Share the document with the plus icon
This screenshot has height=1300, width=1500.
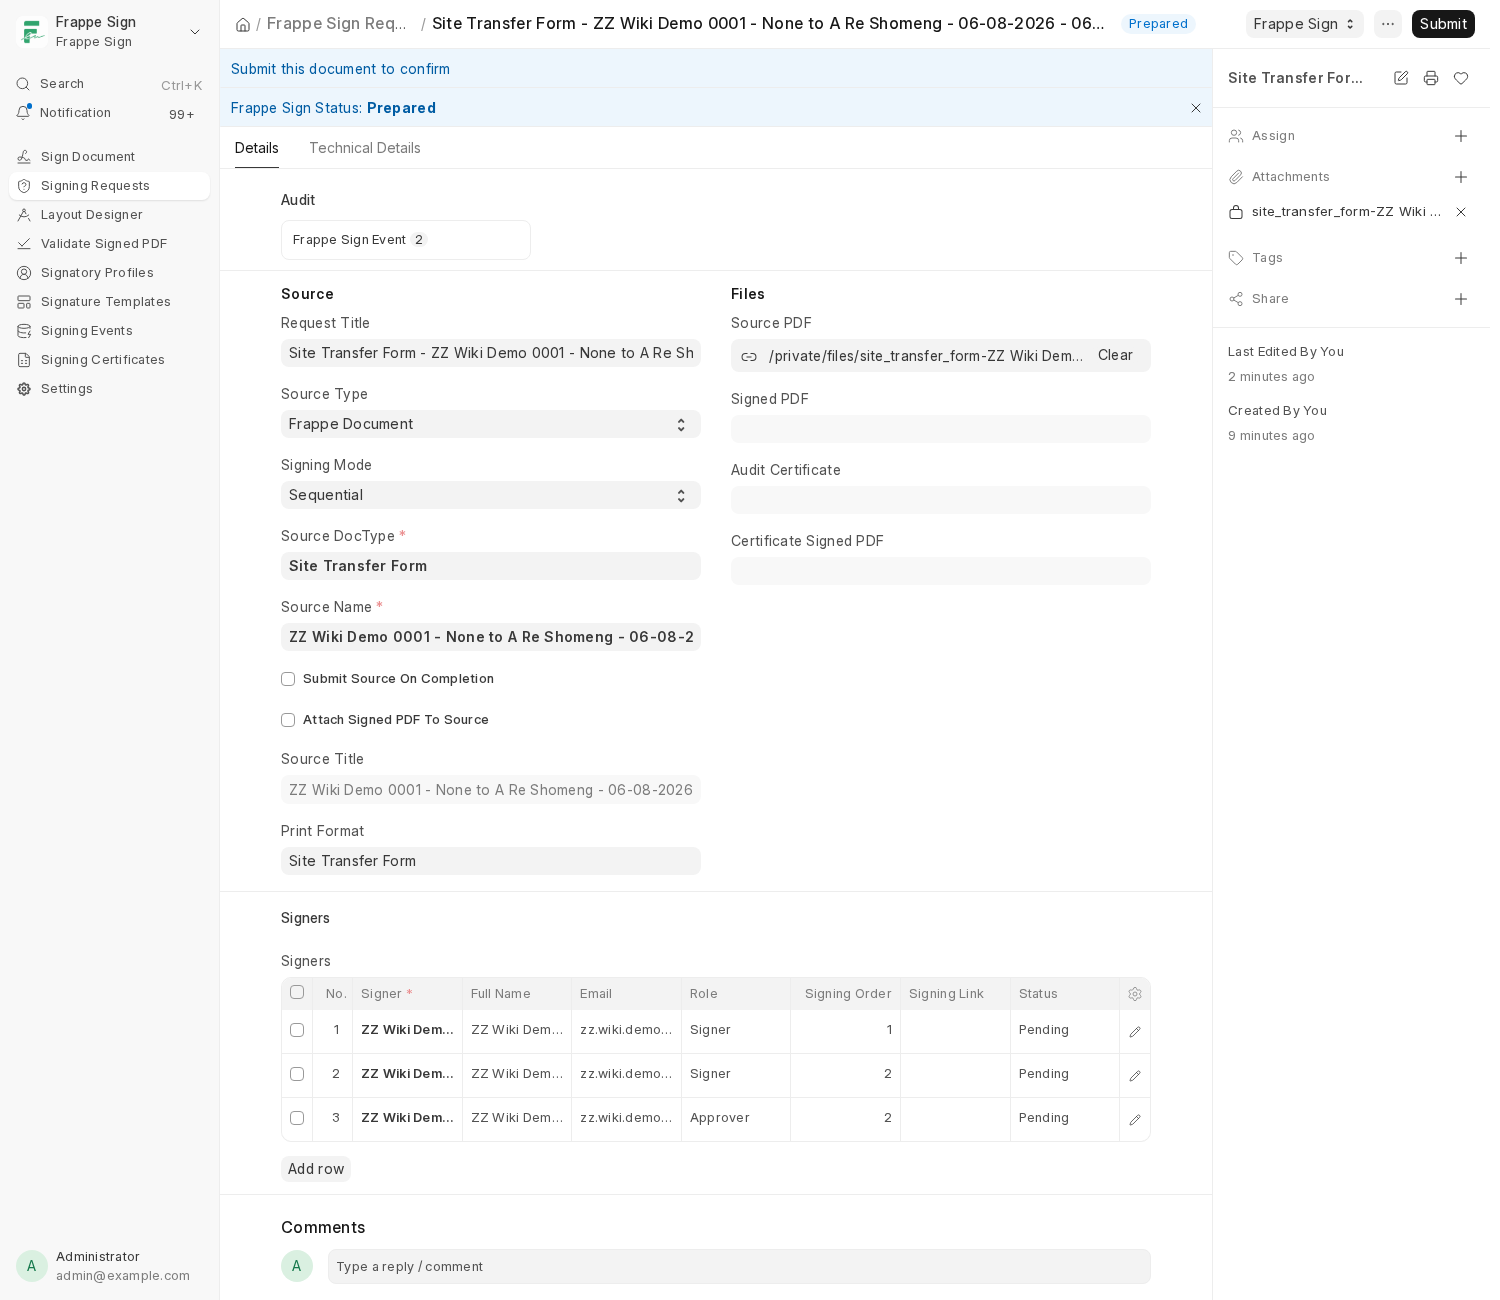1461,299
